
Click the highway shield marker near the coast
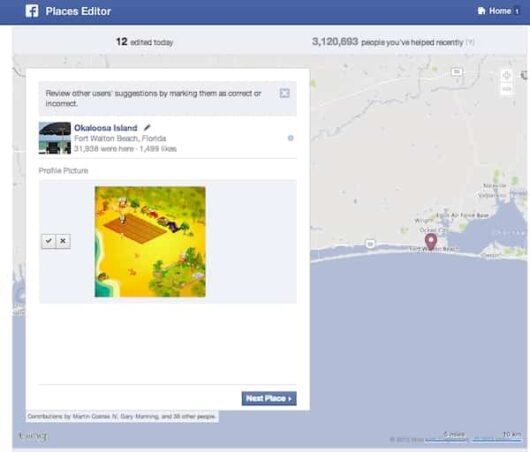[x=371, y=244]
